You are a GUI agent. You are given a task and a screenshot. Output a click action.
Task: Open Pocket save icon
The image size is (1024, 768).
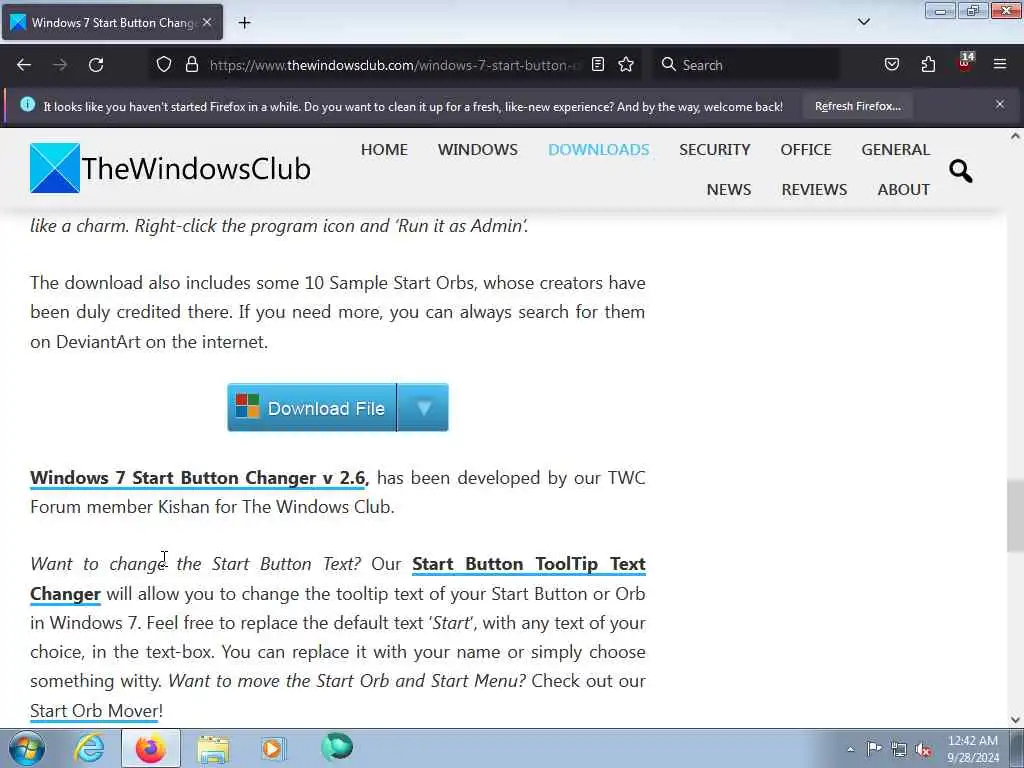pyautogui.click(x=891, y=65)
